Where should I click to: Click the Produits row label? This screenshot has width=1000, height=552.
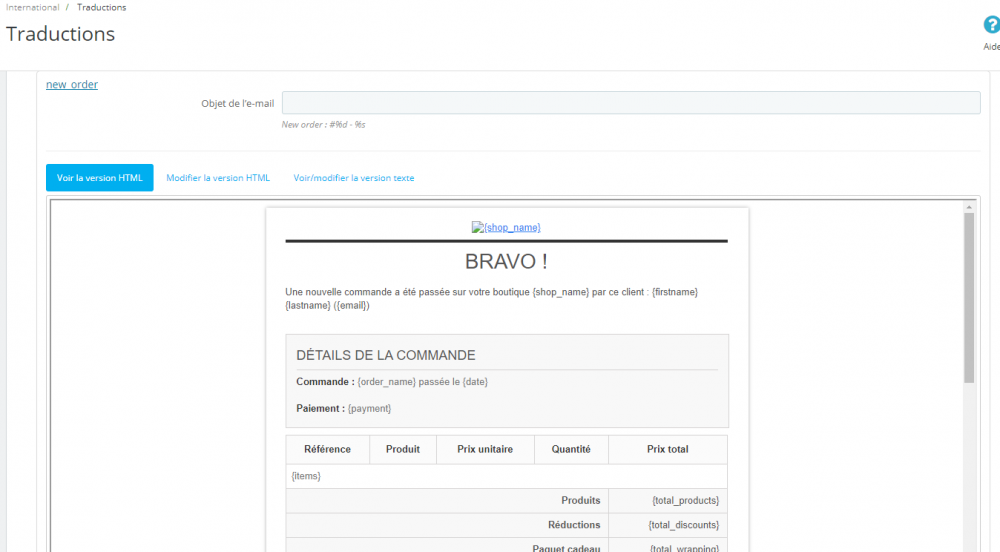coord(580,500)
